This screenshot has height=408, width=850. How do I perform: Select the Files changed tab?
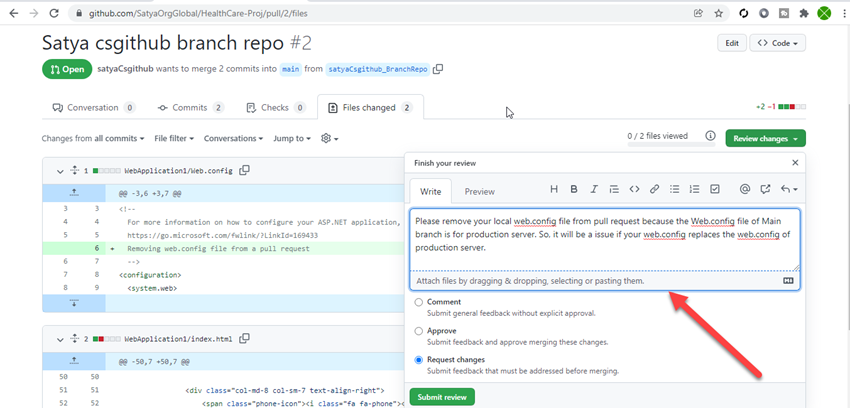[x=370, y=108]
